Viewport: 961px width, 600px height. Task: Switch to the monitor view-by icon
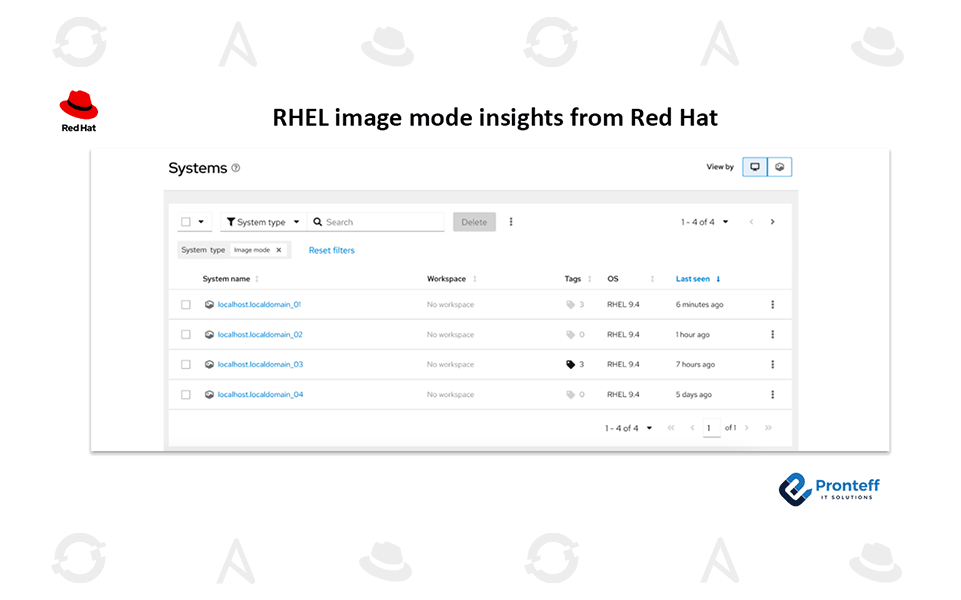tap(755, 167)
